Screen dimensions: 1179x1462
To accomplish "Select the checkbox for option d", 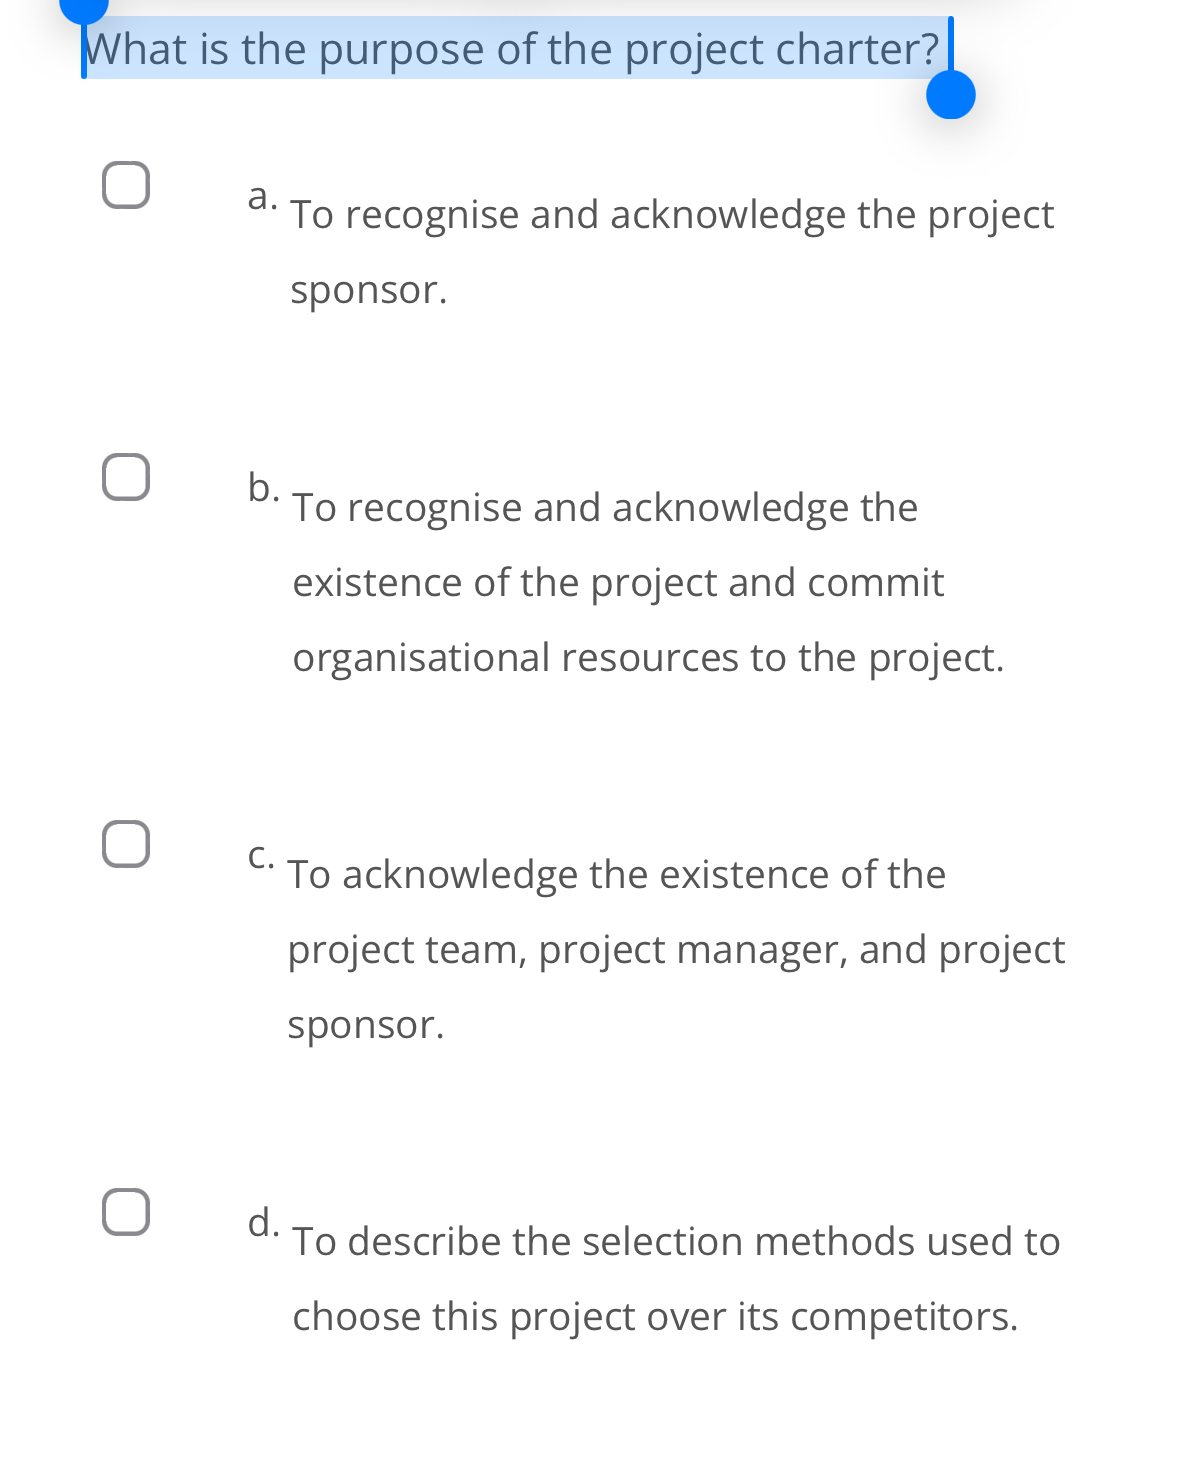I will click(126, 1212).
